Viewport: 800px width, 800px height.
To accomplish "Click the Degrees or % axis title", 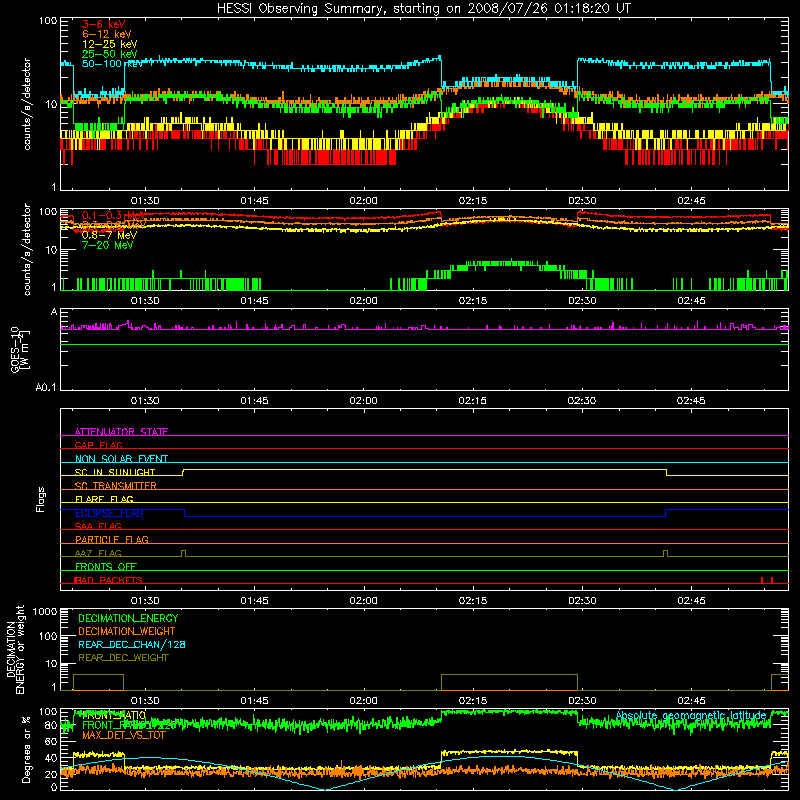I will pyautogui.click(x=26, y=749).
